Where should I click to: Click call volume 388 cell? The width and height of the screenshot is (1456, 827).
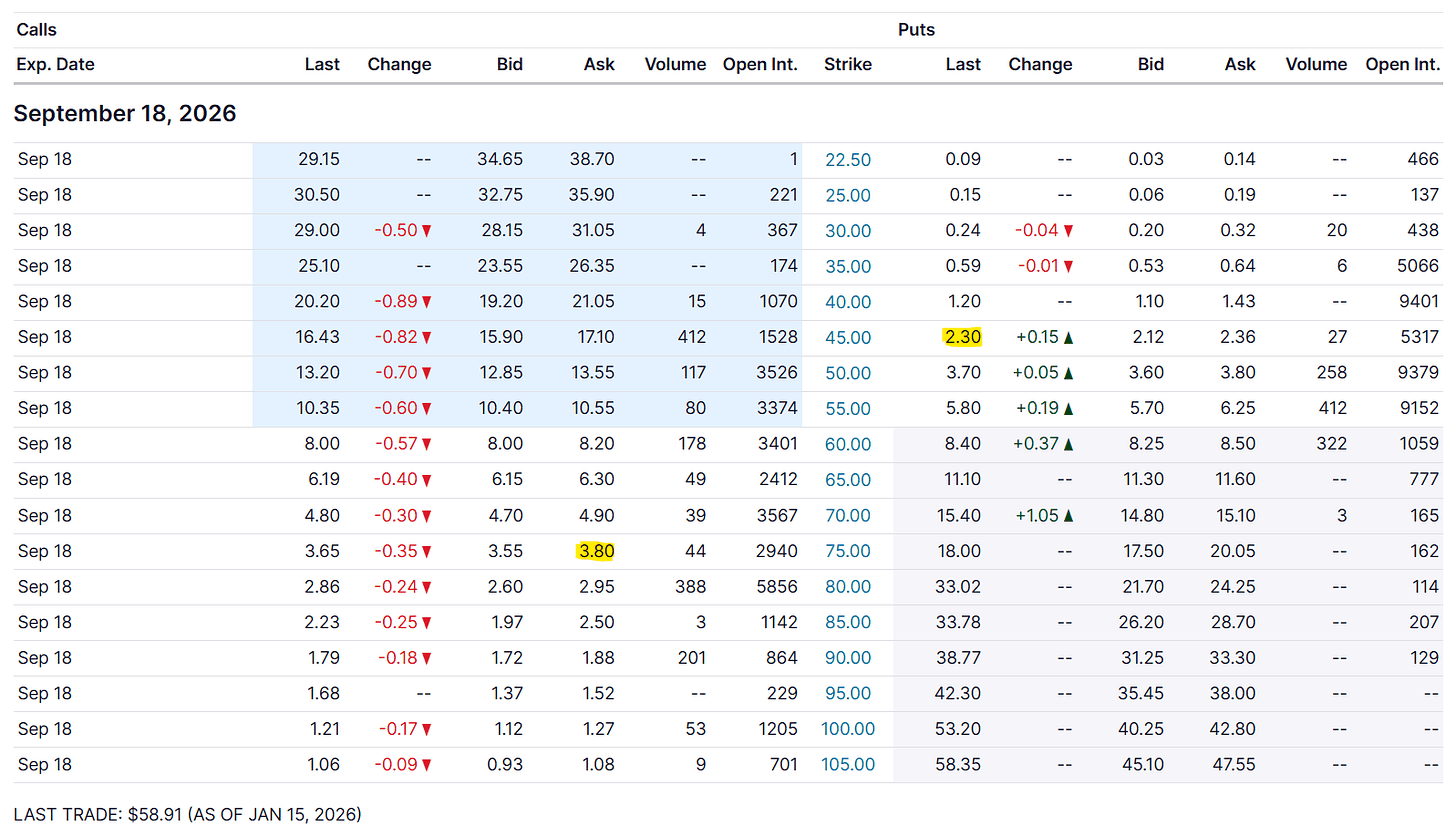690,587
